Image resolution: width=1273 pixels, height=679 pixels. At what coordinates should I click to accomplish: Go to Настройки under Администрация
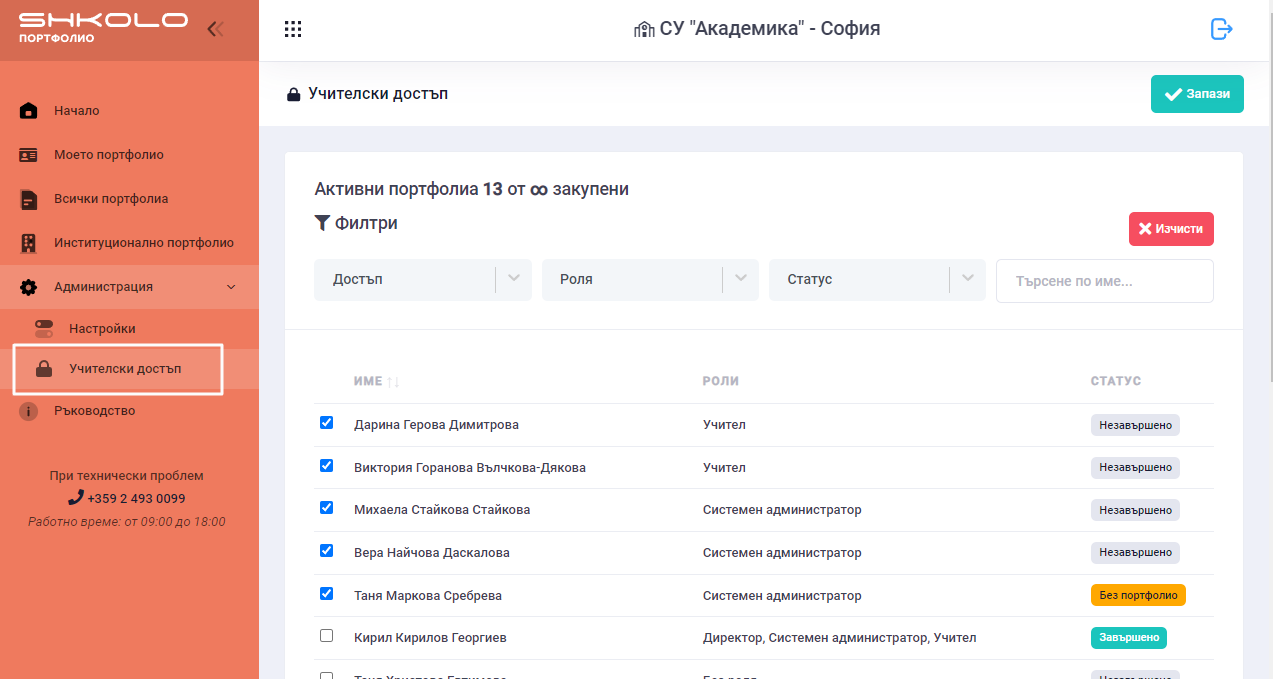(102, 329)
